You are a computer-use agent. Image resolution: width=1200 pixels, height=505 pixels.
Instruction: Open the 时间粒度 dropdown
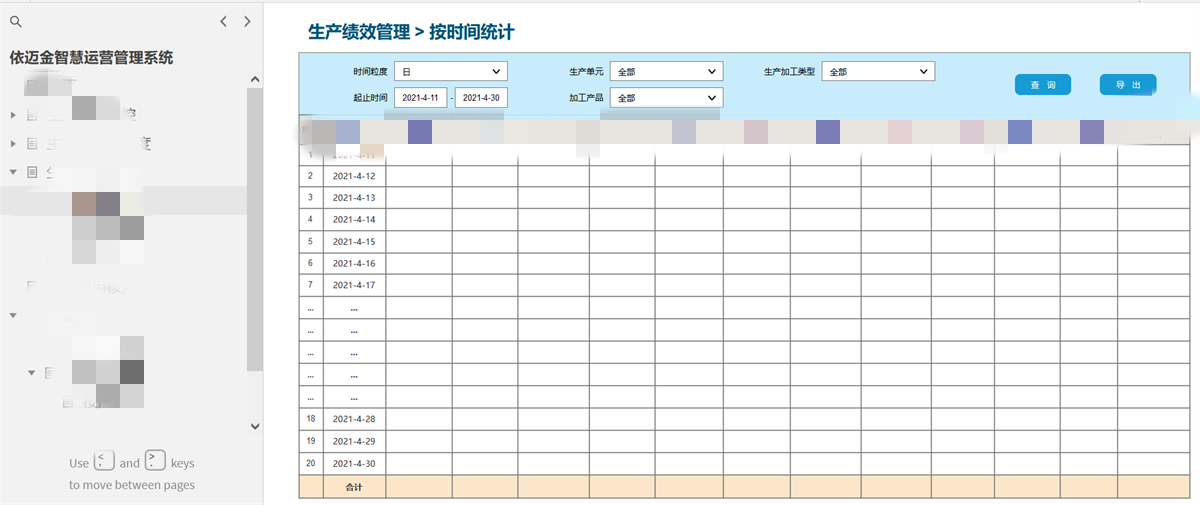451,72
